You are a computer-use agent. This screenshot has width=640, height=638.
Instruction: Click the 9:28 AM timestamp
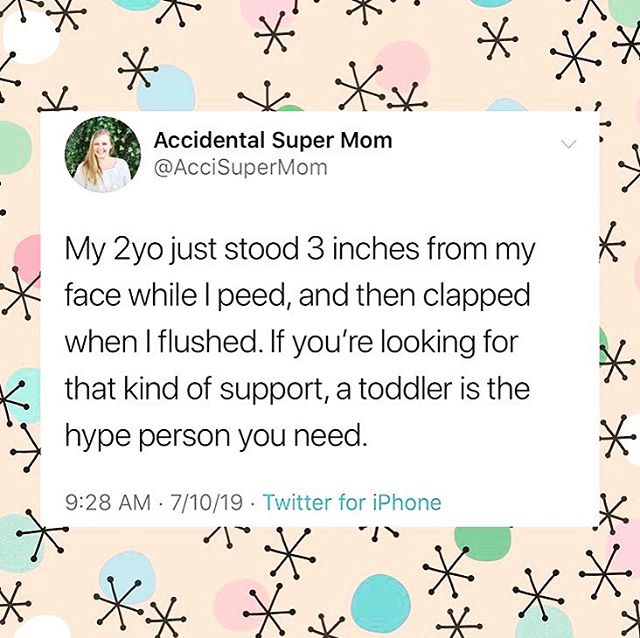pyautogui.click(x=106, y=501)
